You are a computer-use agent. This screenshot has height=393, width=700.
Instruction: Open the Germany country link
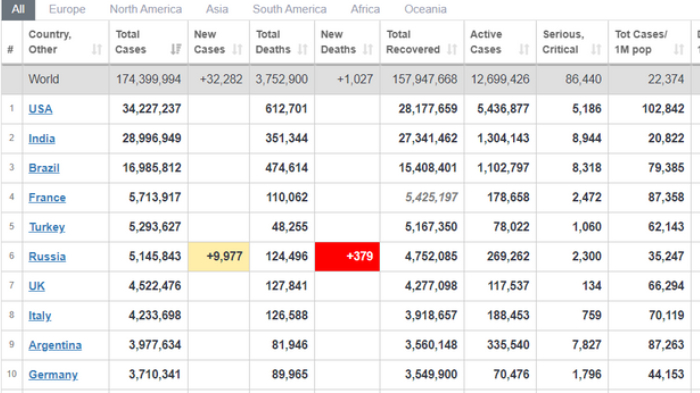[x=53, y=375]
